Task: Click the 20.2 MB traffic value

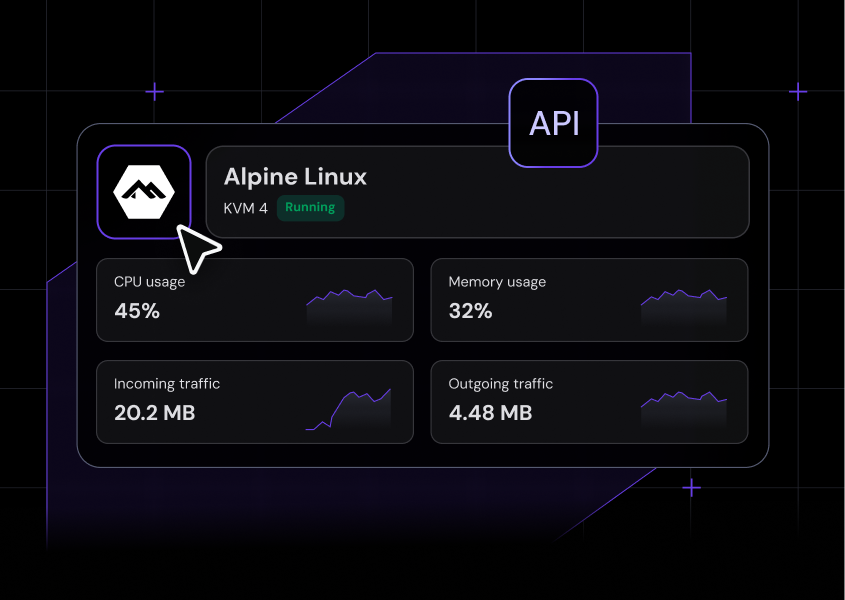Action: (x=153, y=413)
